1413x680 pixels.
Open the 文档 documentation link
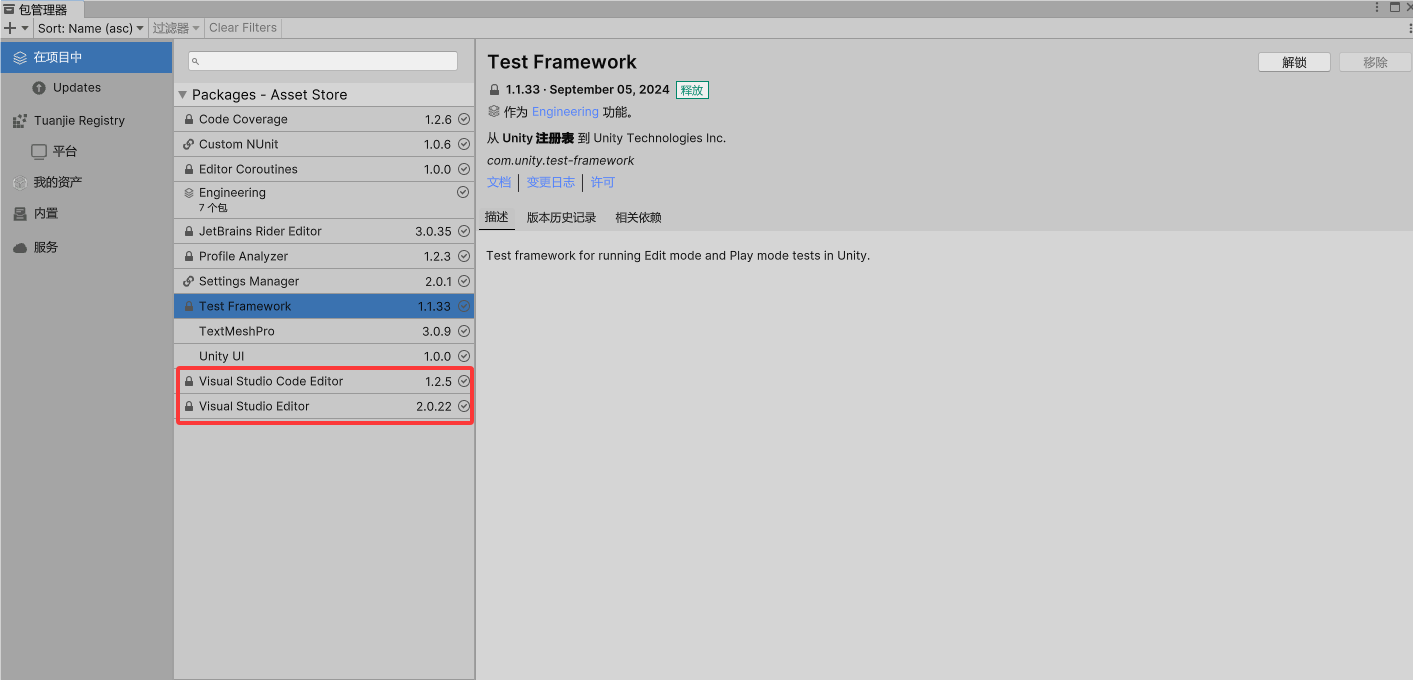499,182
